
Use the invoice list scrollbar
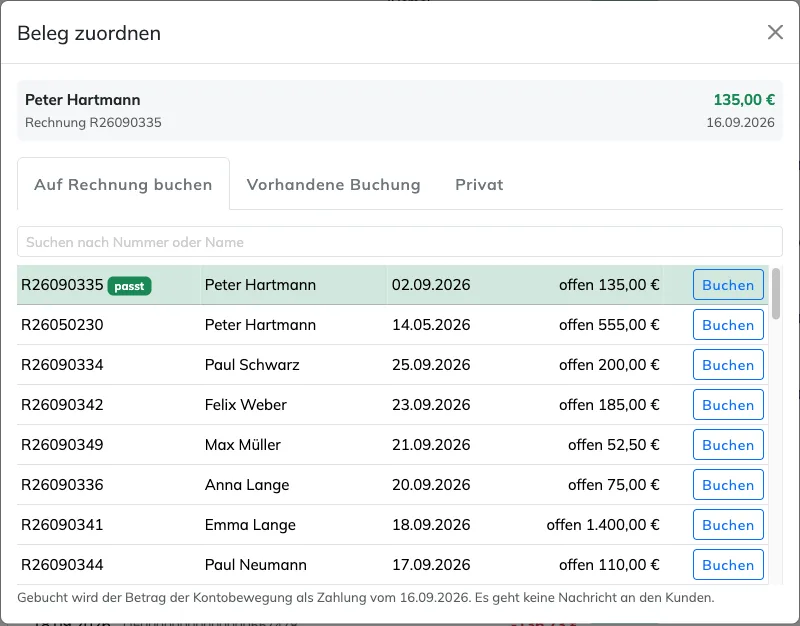(776, 294)
